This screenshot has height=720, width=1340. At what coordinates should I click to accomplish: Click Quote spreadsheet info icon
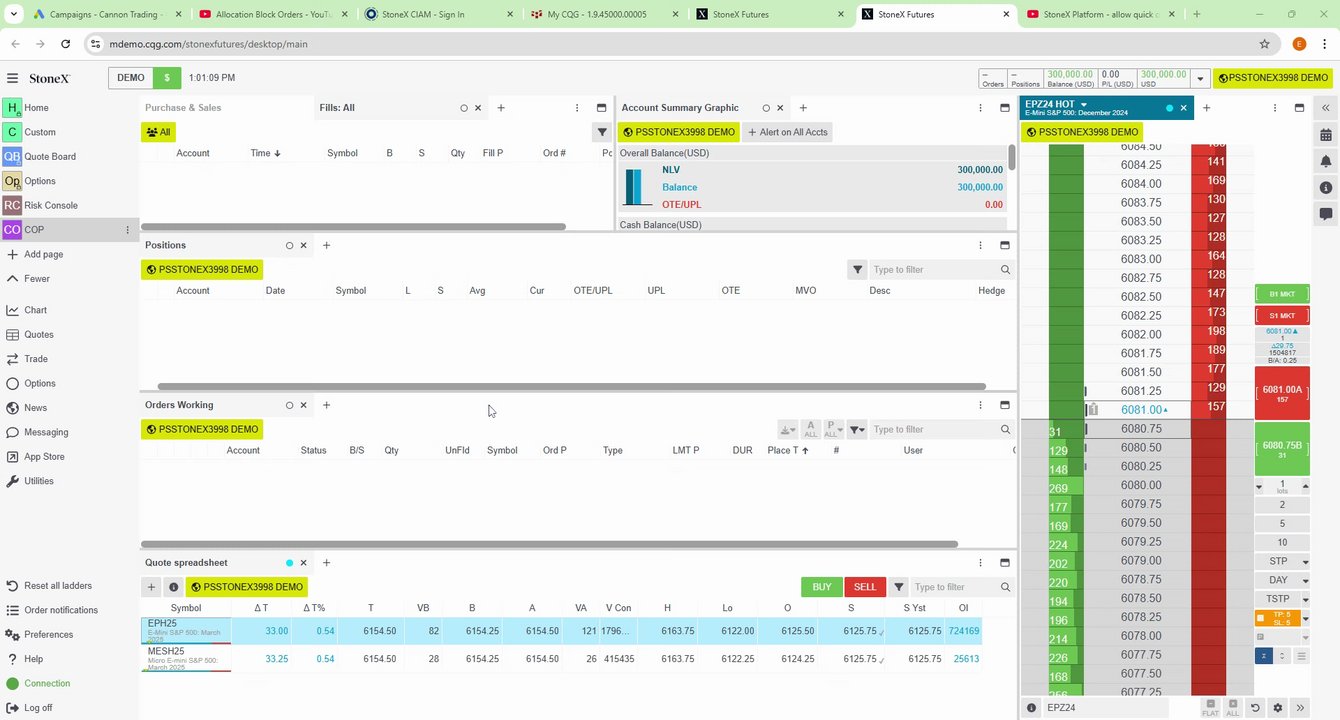pos(173,587)
